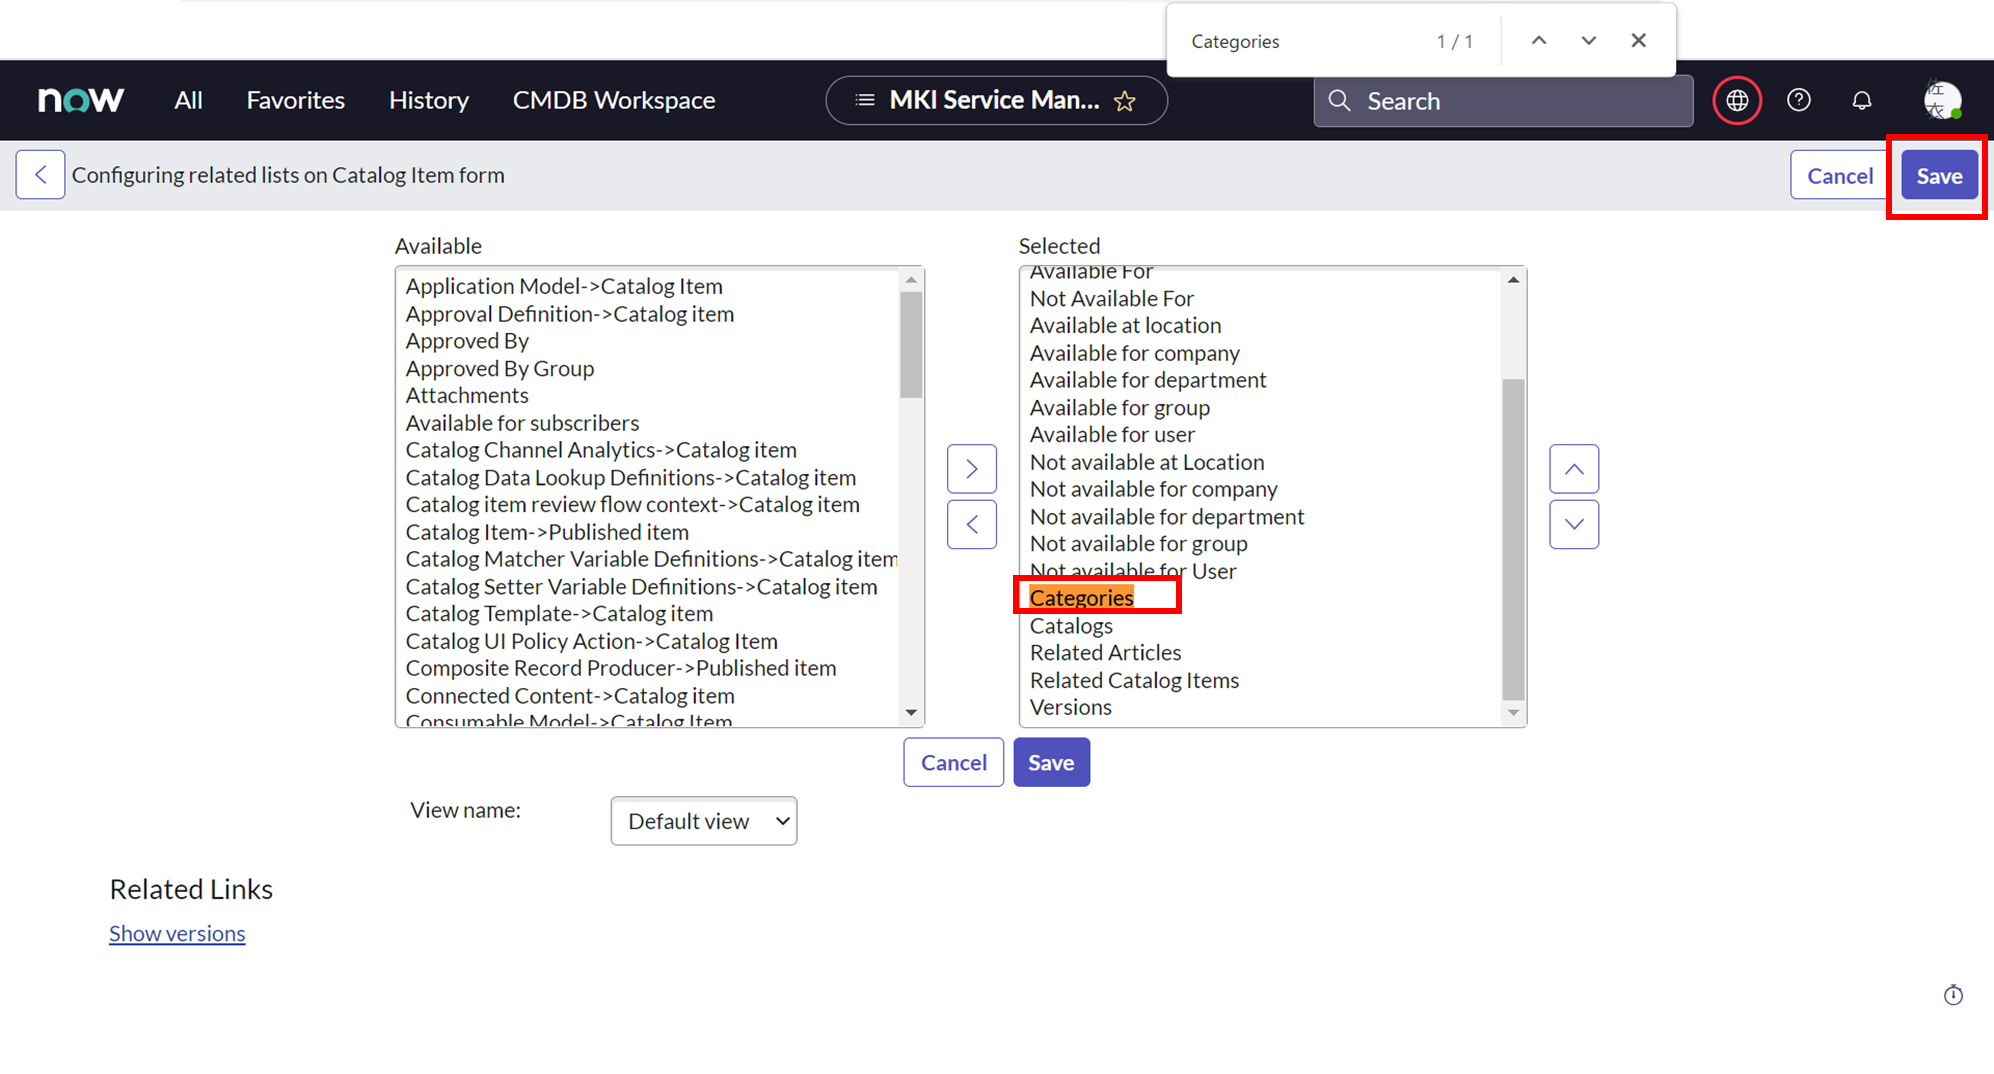The height and width of the screenshot is (1074, 1994).
Task: Select 'Catalog UI Policy Action->Catalog Item'
Action: pos(592,642)
